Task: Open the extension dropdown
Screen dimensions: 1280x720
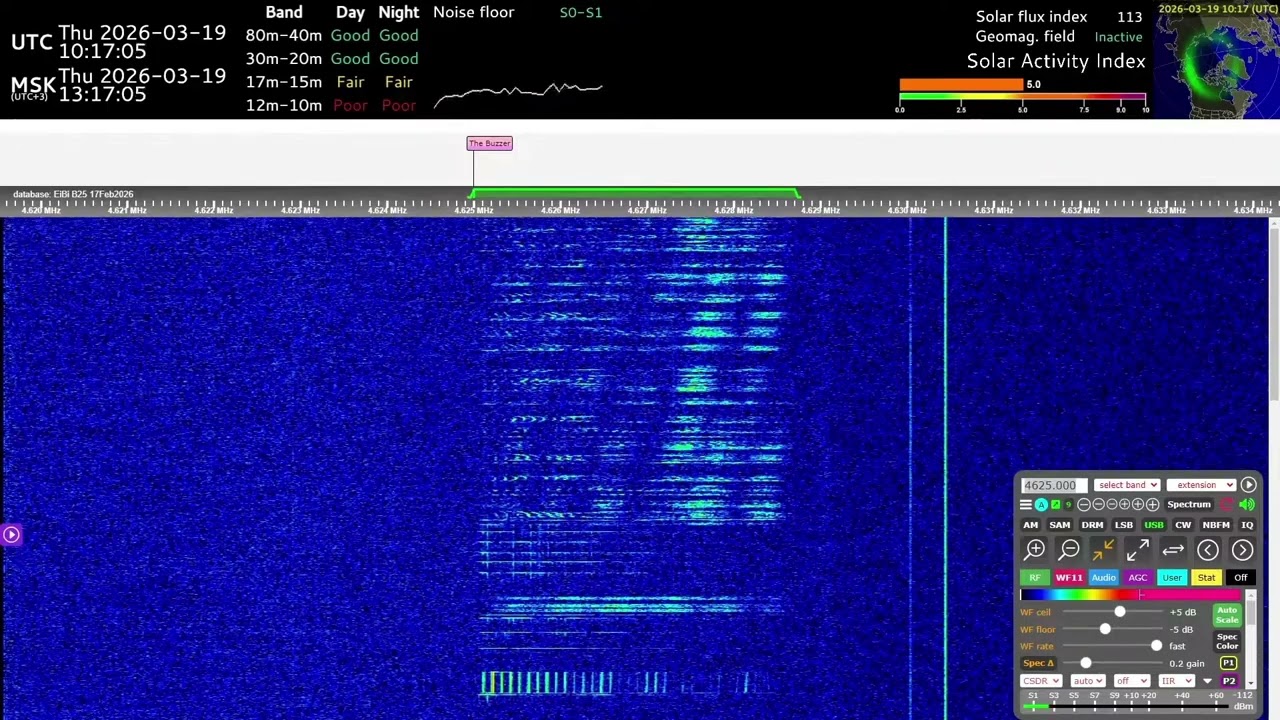Action: (1201, 485)
